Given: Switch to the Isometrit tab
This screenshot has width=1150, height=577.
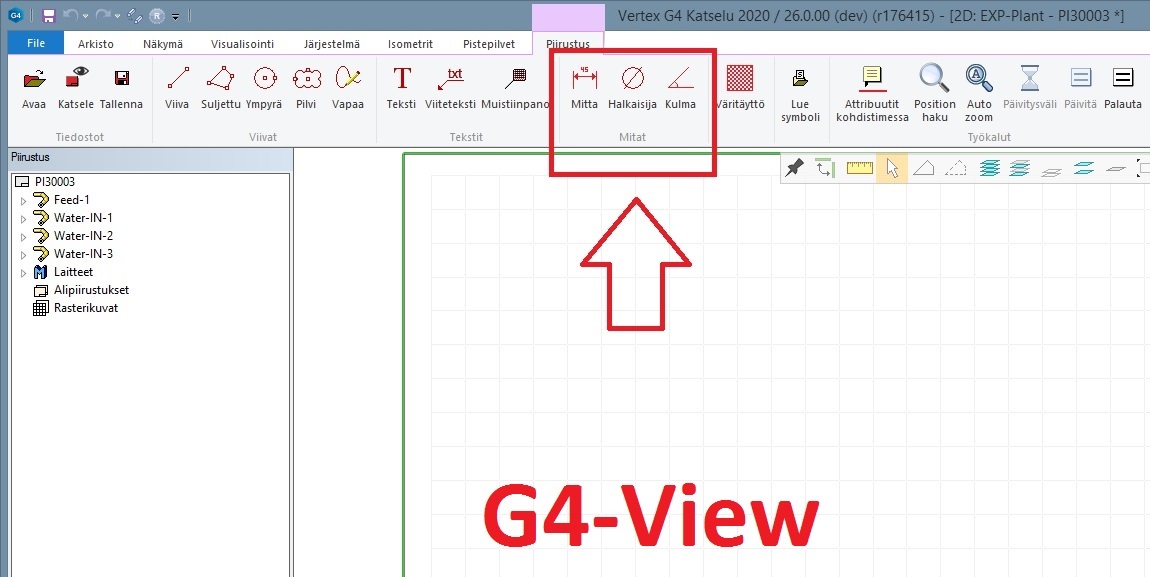Looking at the screenshot, I should tap(411, 44).
